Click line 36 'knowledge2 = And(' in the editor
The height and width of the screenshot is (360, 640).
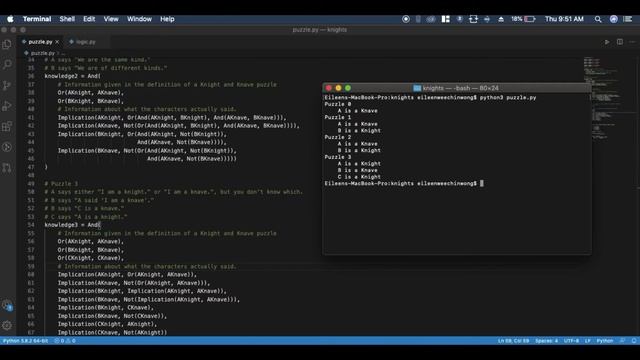coord(73,76)
